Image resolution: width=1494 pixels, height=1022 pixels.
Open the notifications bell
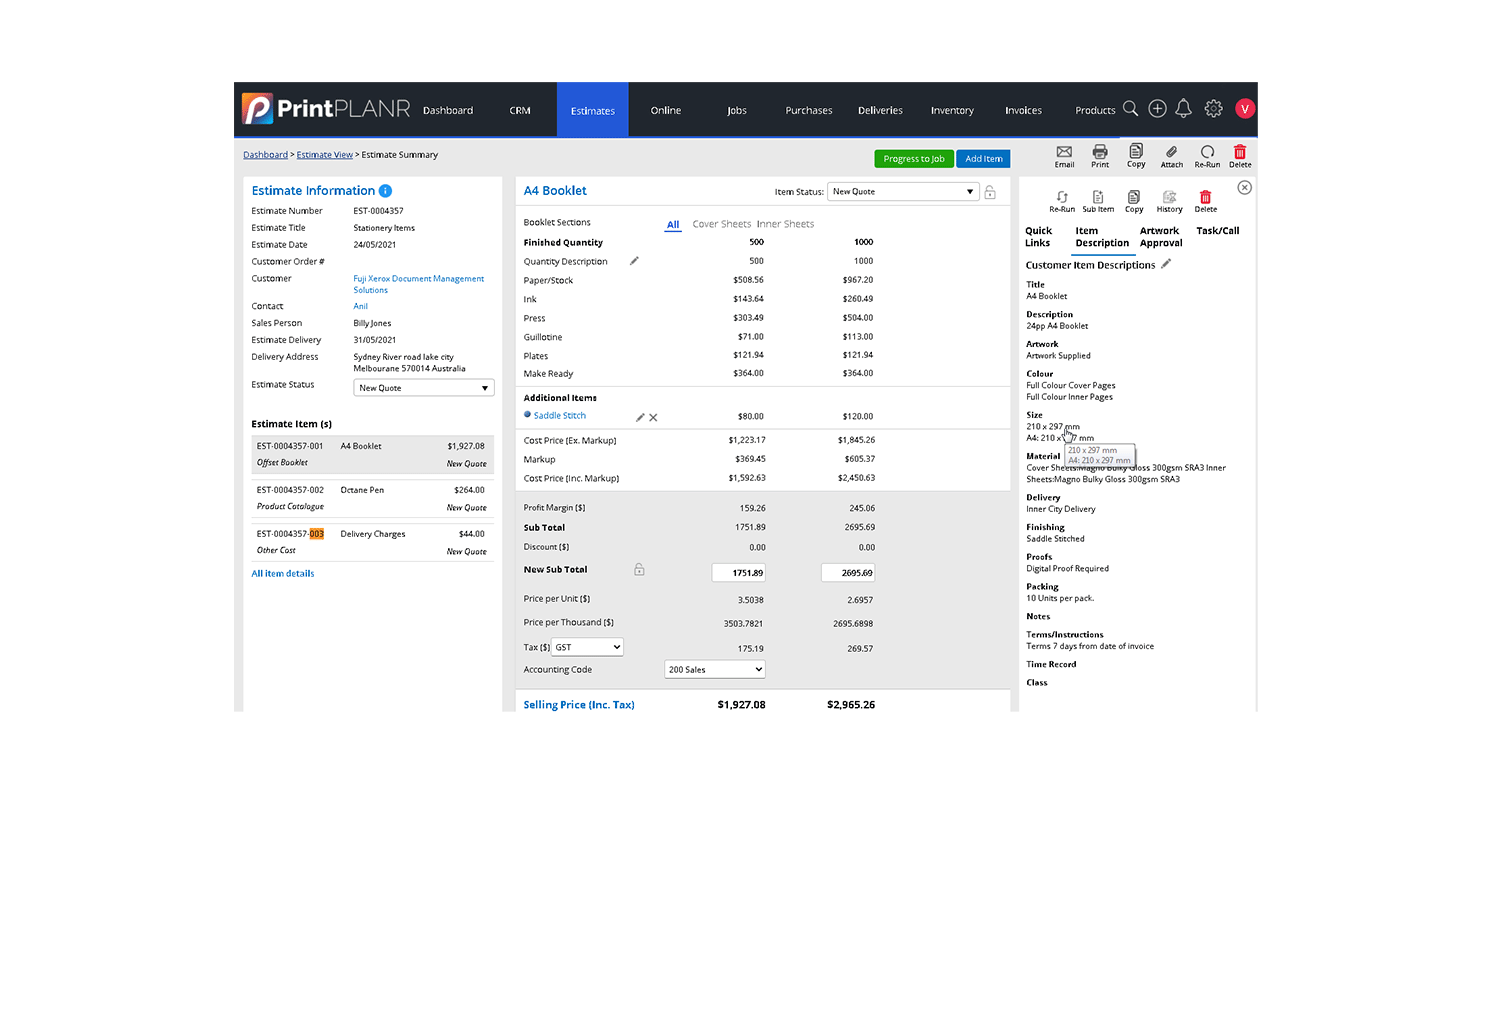point(1184,108)
